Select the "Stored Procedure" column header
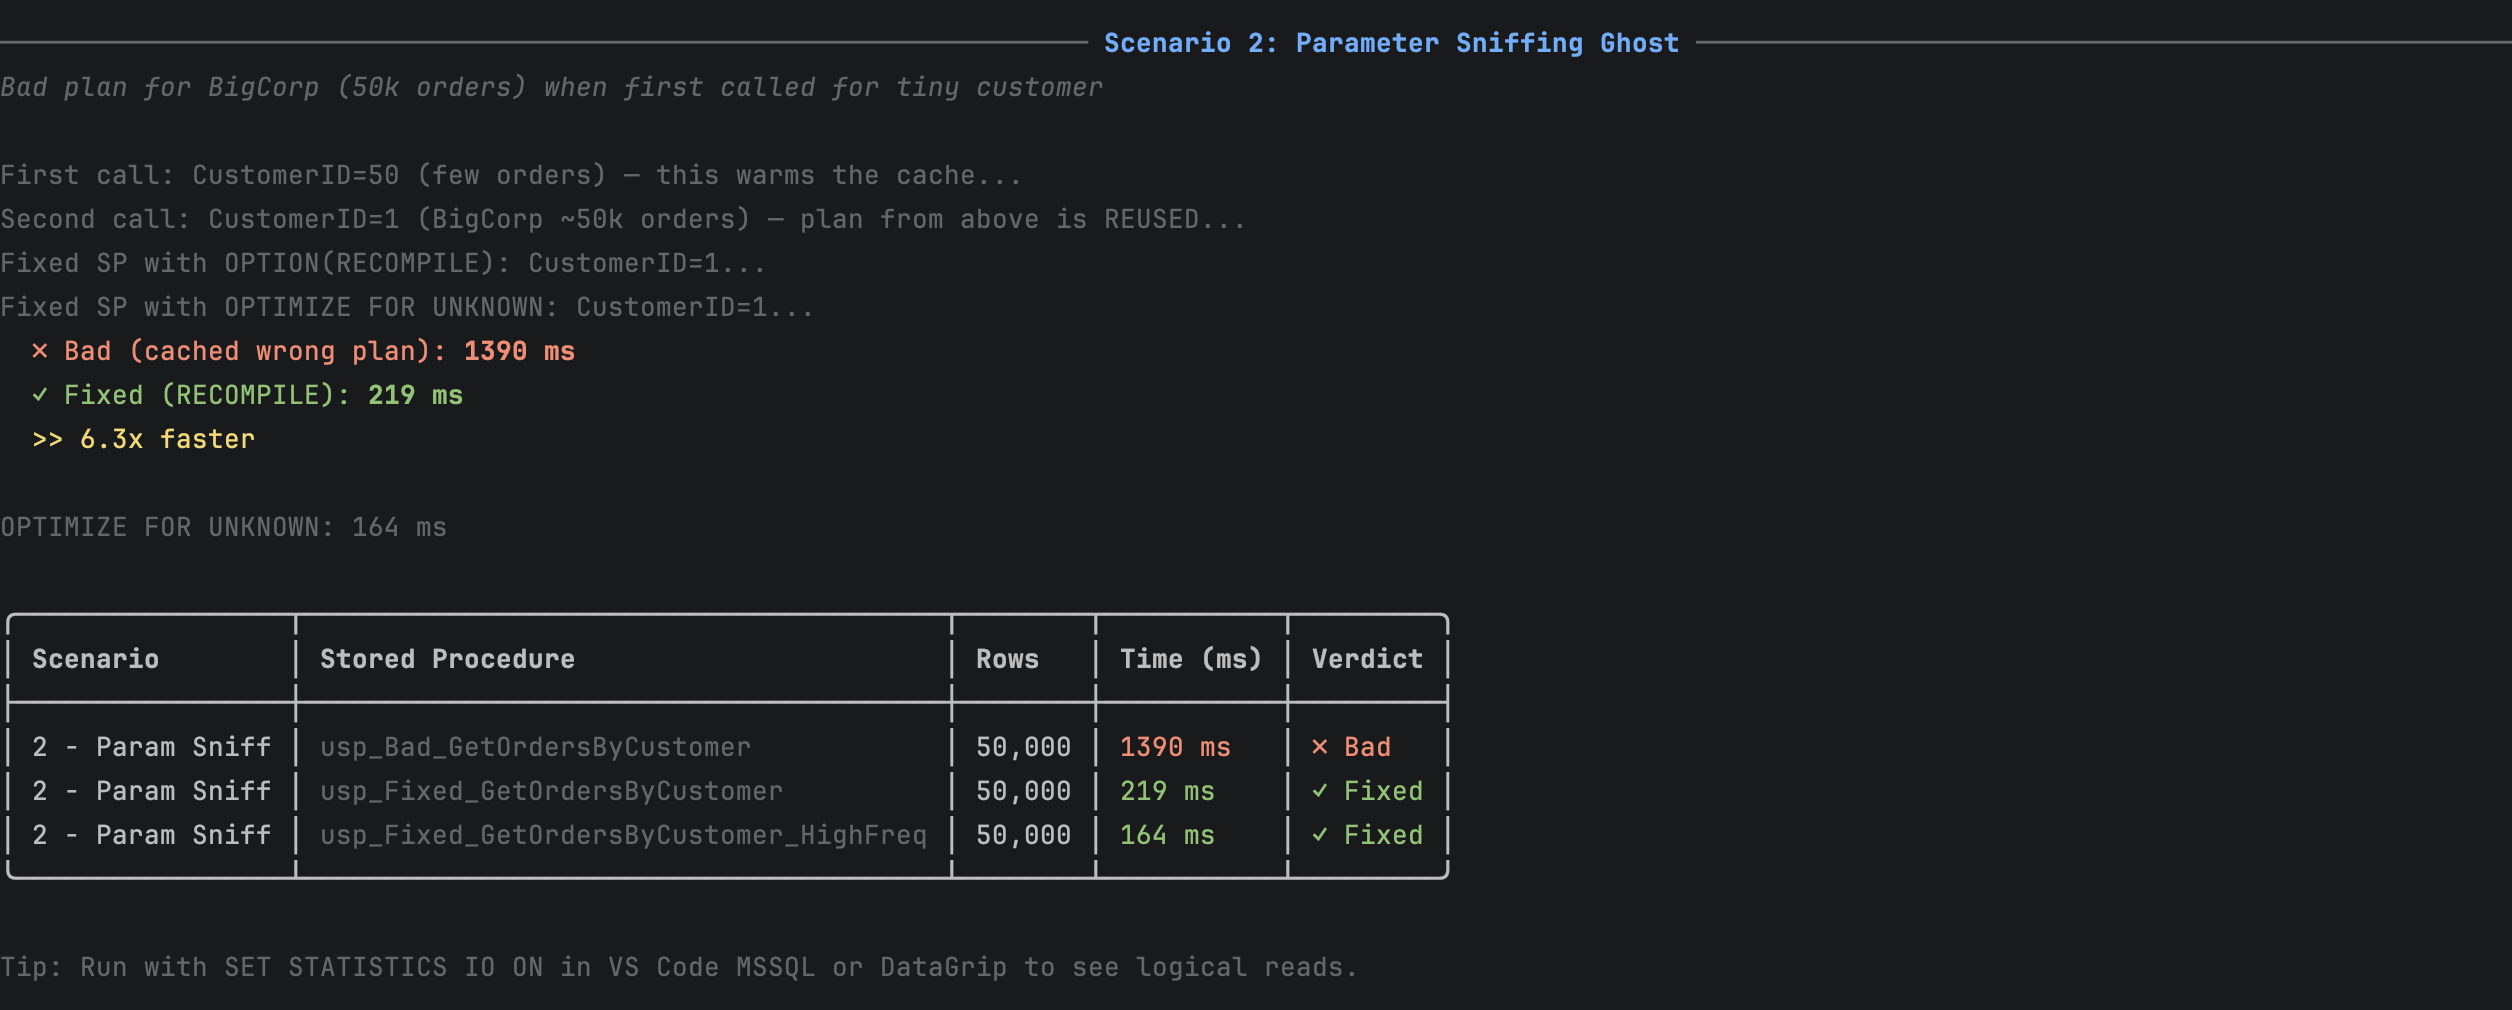Screen dimensions: 2512x1010 [448, 658]
